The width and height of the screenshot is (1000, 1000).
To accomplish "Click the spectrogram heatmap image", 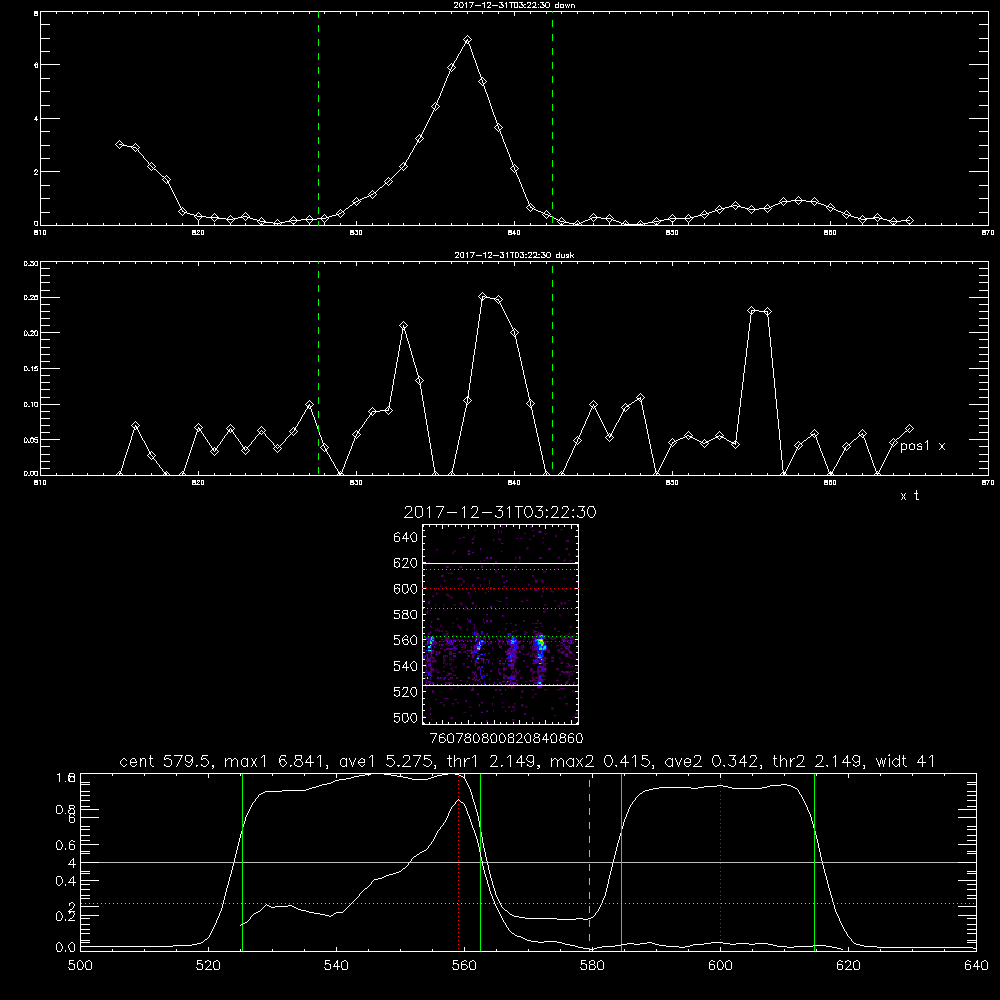I will [501, 624].
